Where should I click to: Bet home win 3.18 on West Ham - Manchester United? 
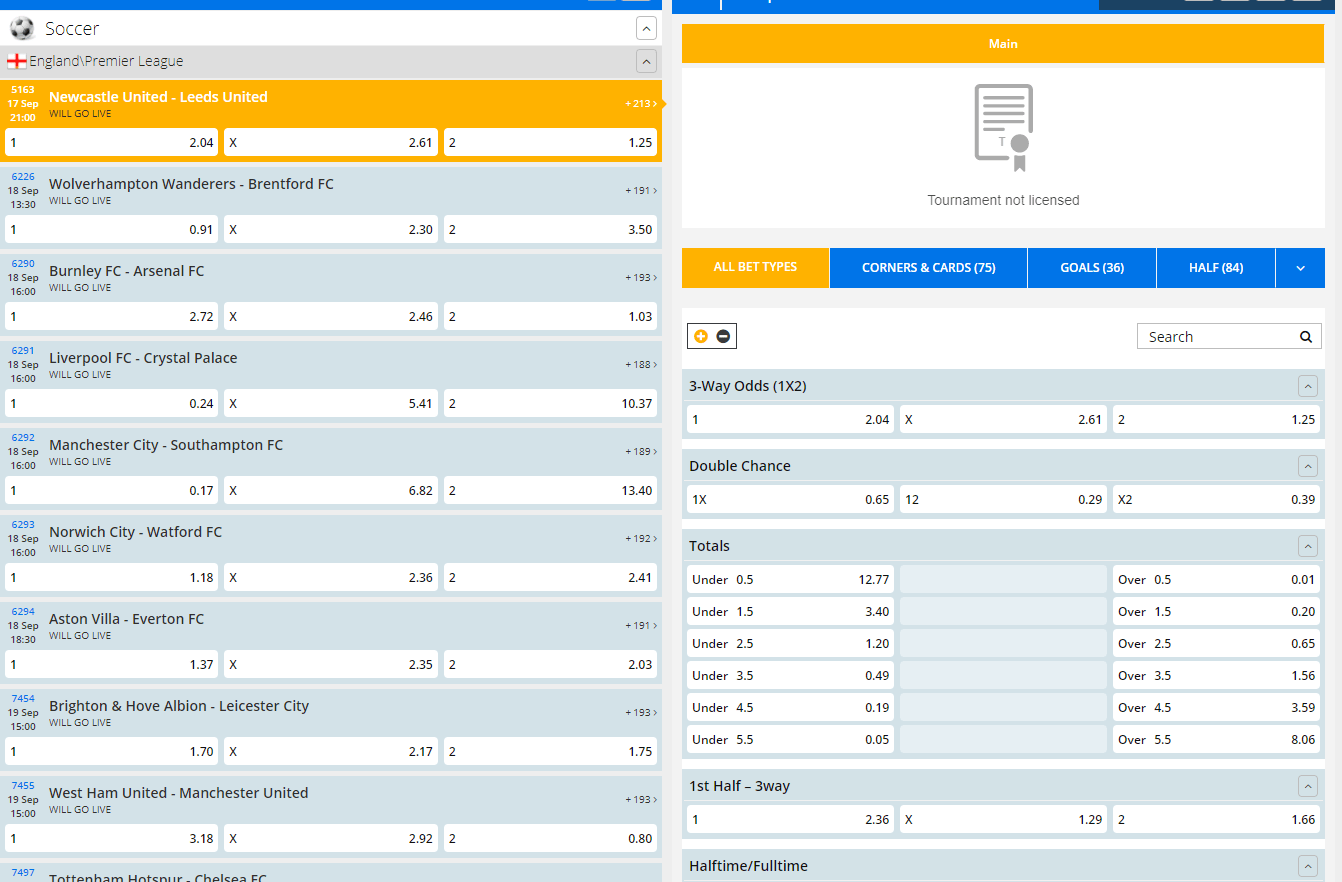111,839
